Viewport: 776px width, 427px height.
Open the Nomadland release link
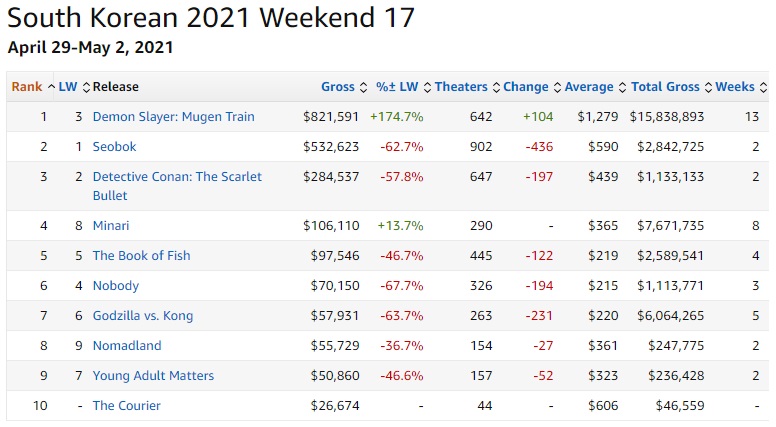(x=127, y=346)
